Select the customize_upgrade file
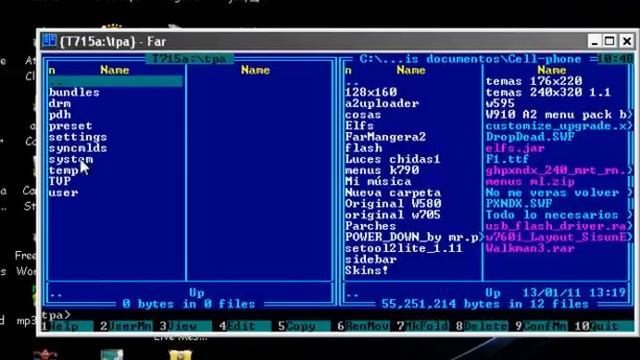640x360 pixels. click(556, 126)
